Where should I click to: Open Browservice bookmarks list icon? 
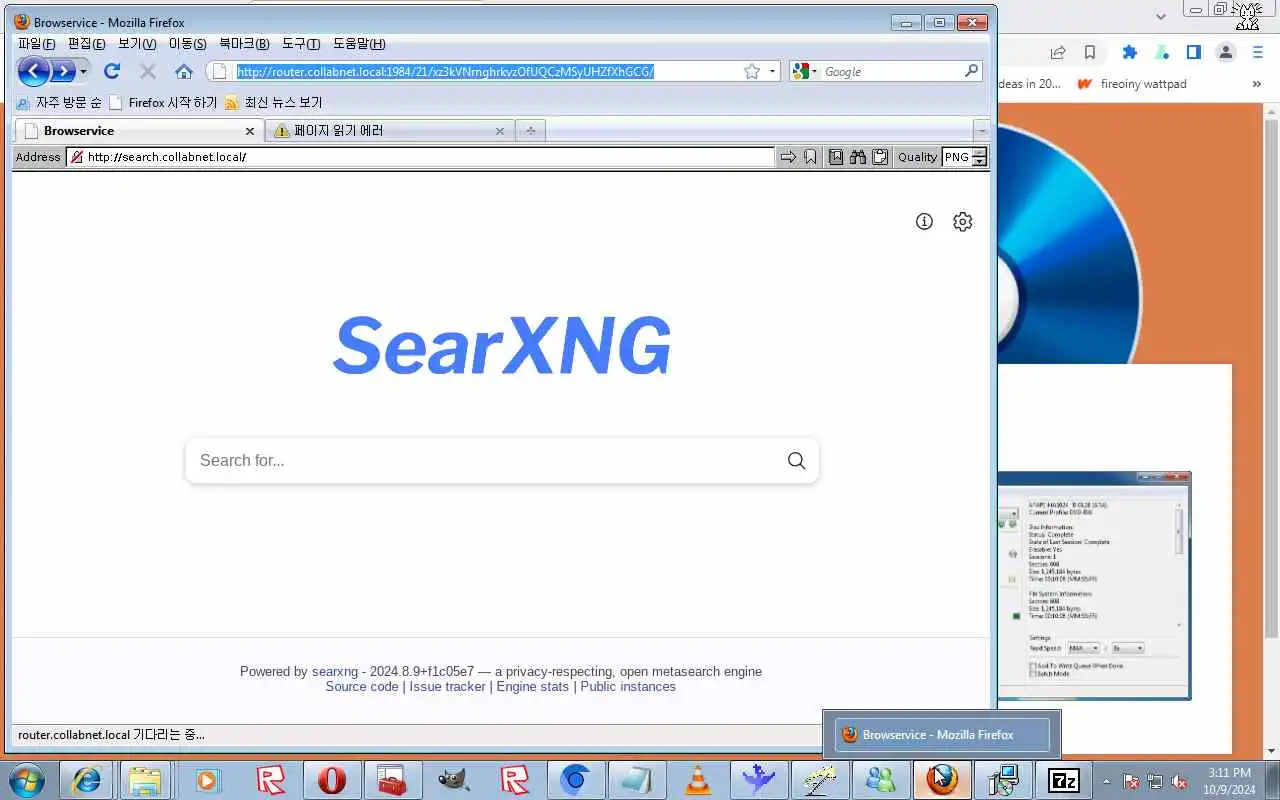836,157
